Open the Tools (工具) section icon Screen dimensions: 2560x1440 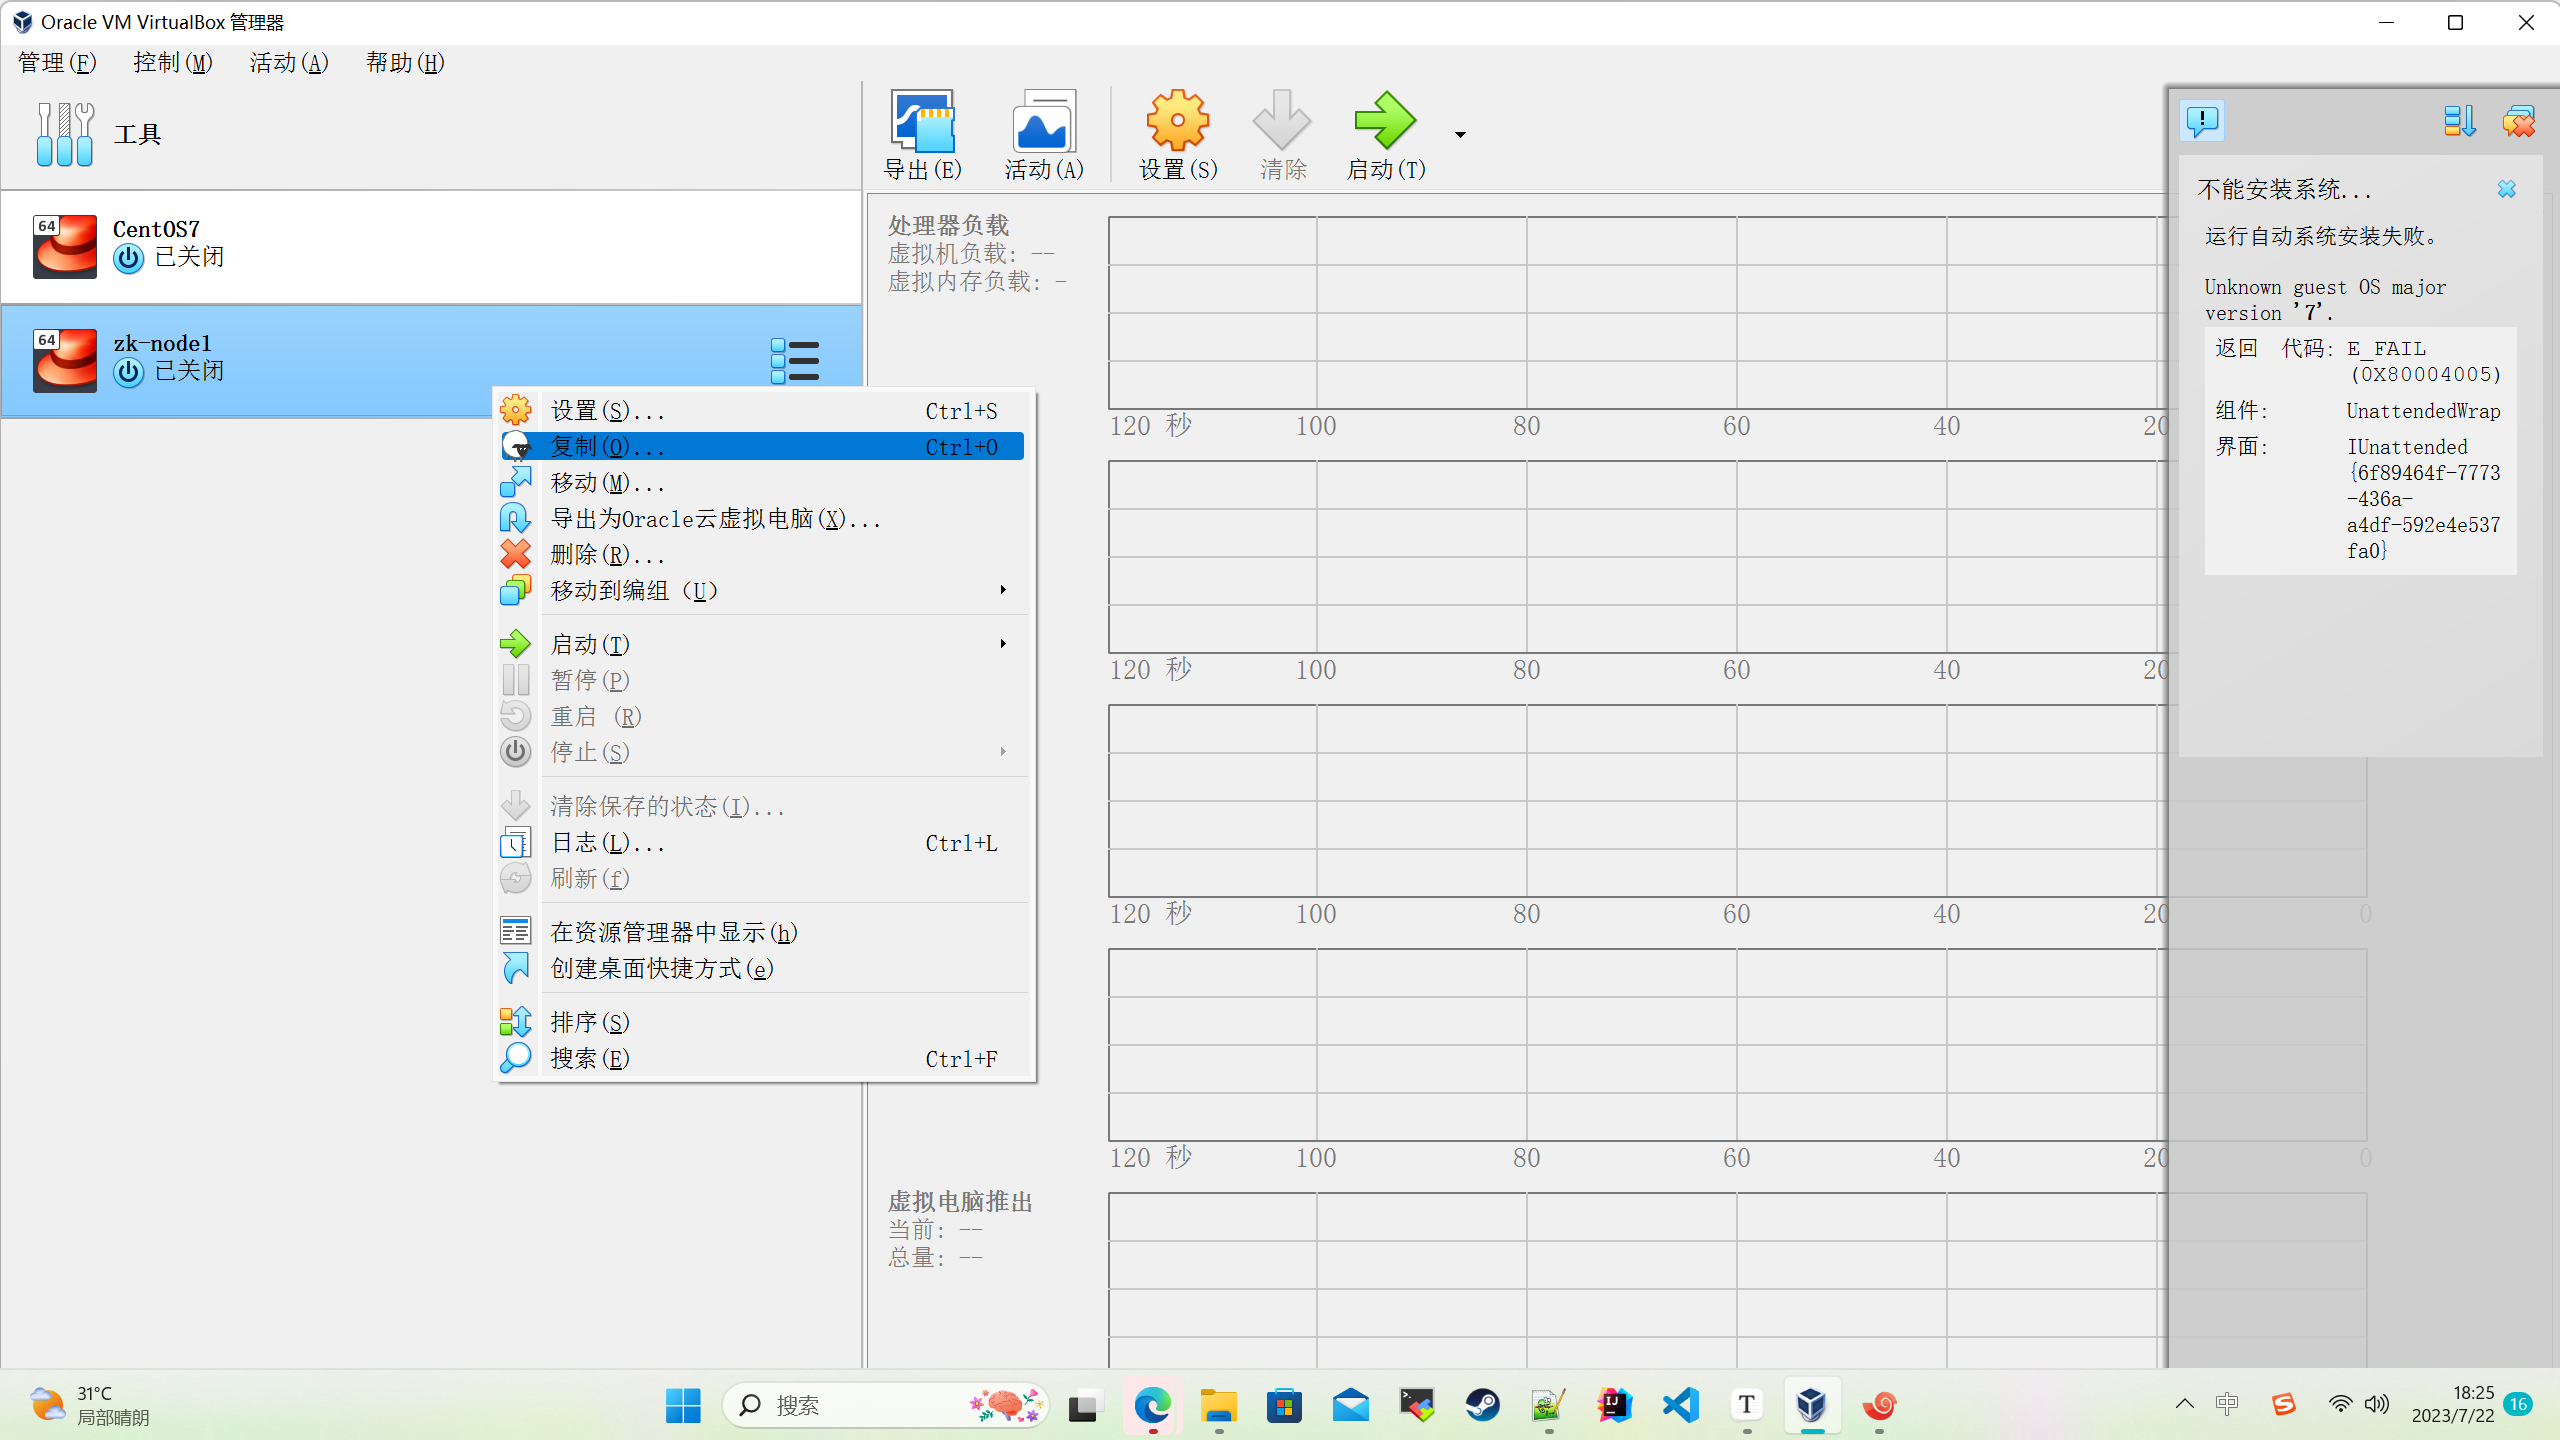(65, 134)
